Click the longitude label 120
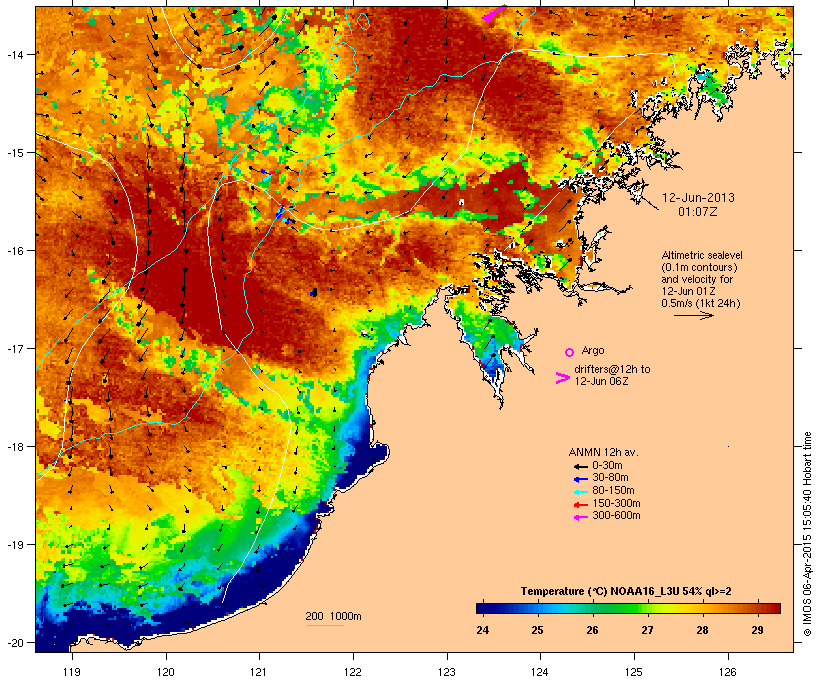Image resolution: width=820 pixels, height=680 pixels. click(x=166, y=672)
